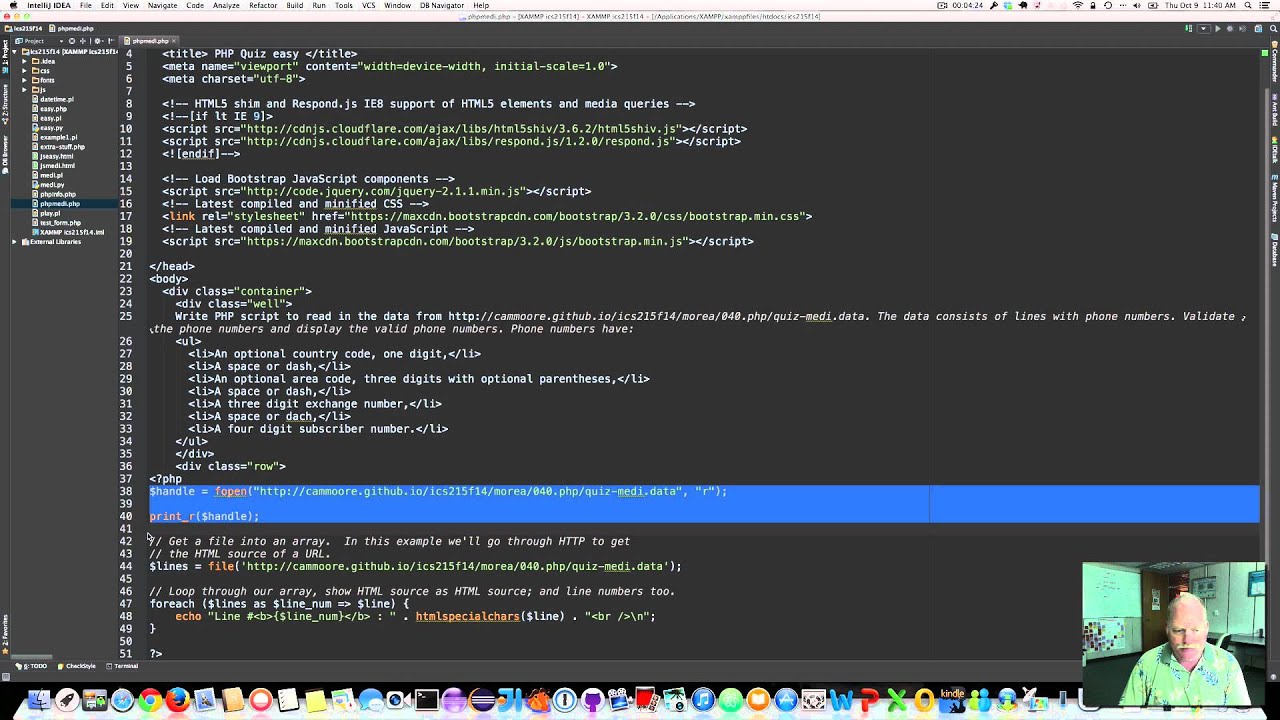Click the Run button in the toolbar
The width and height of the screenshot is (1280, 720).
tap(1218, 29)
